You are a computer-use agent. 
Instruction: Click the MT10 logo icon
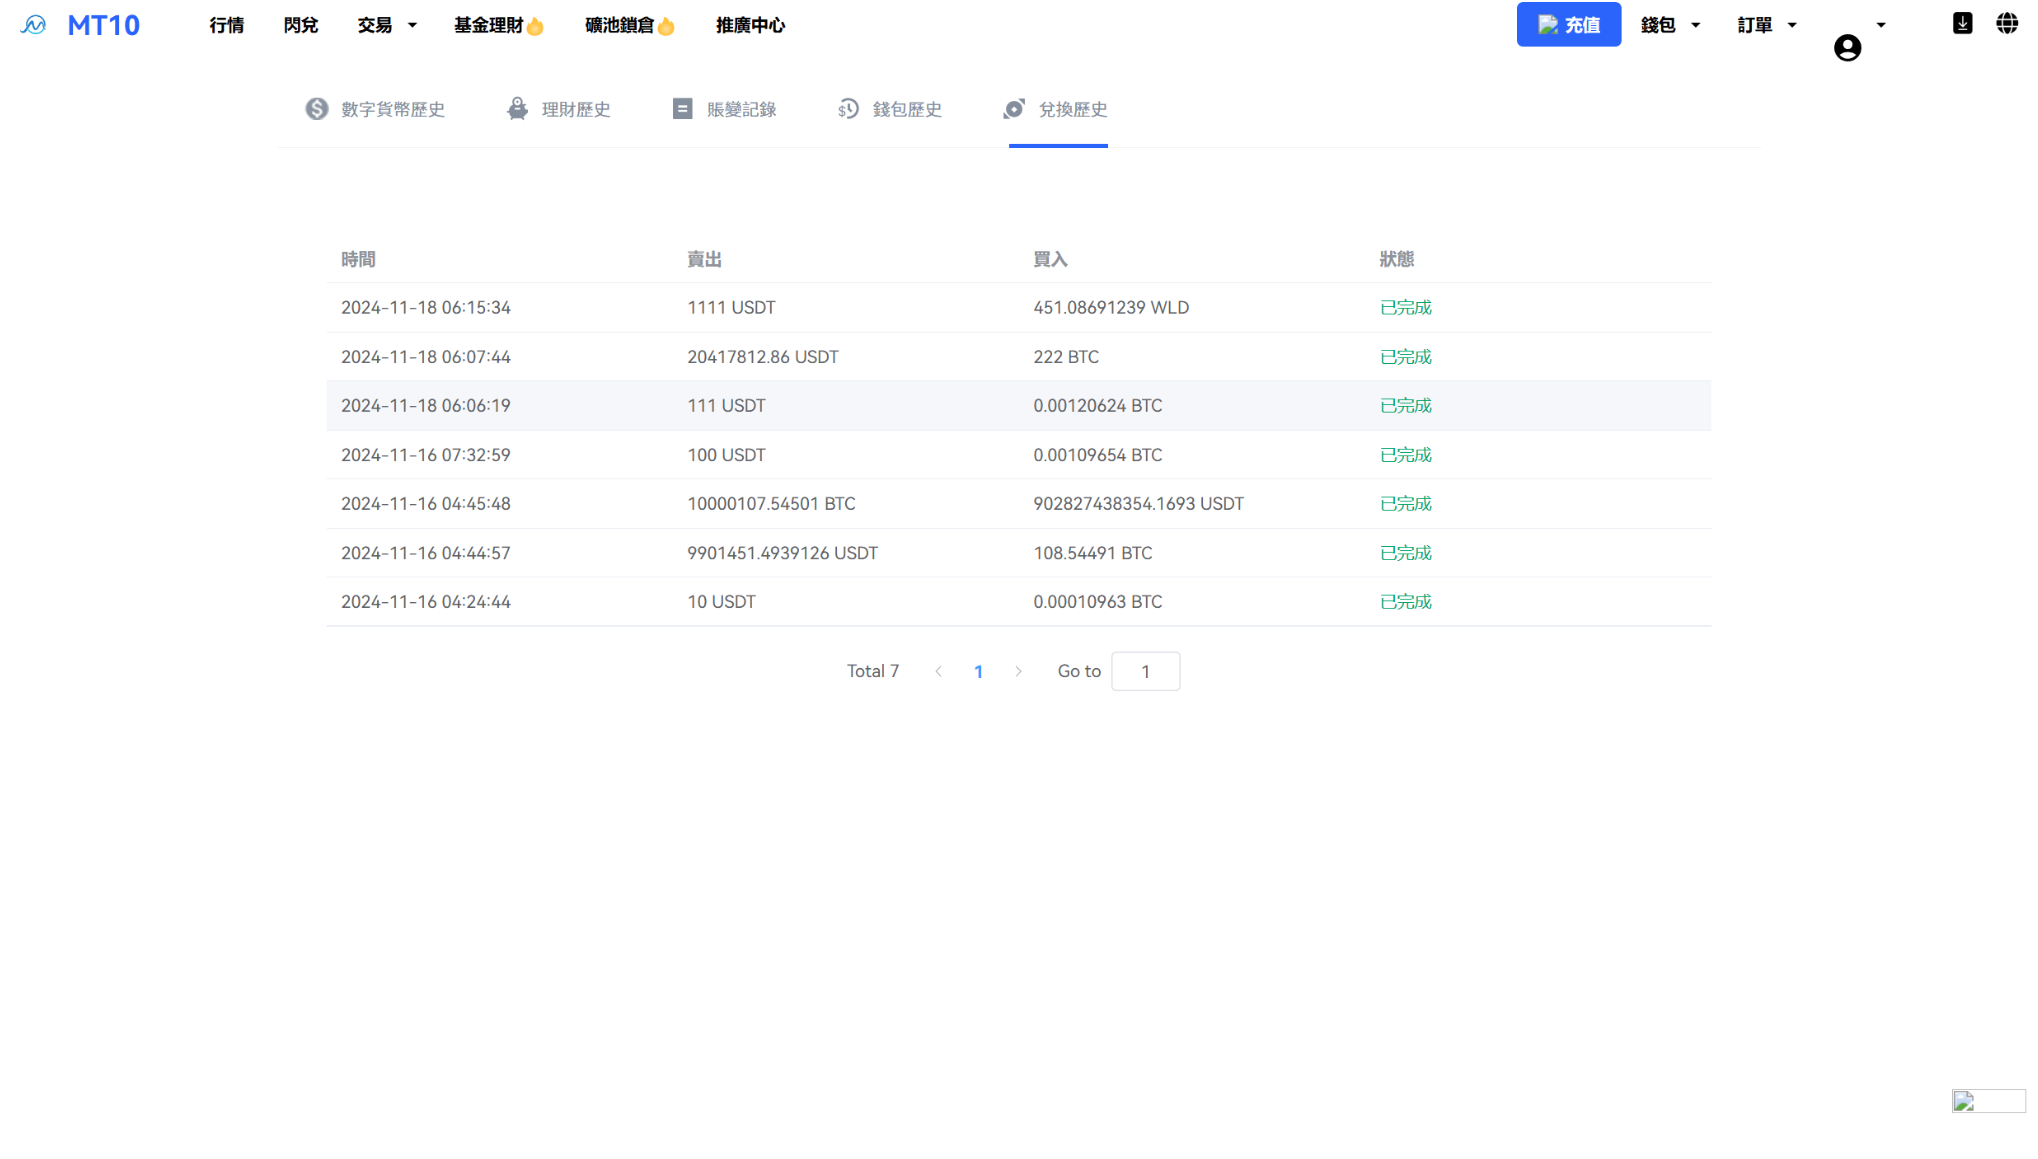click(x=33, y=25)
